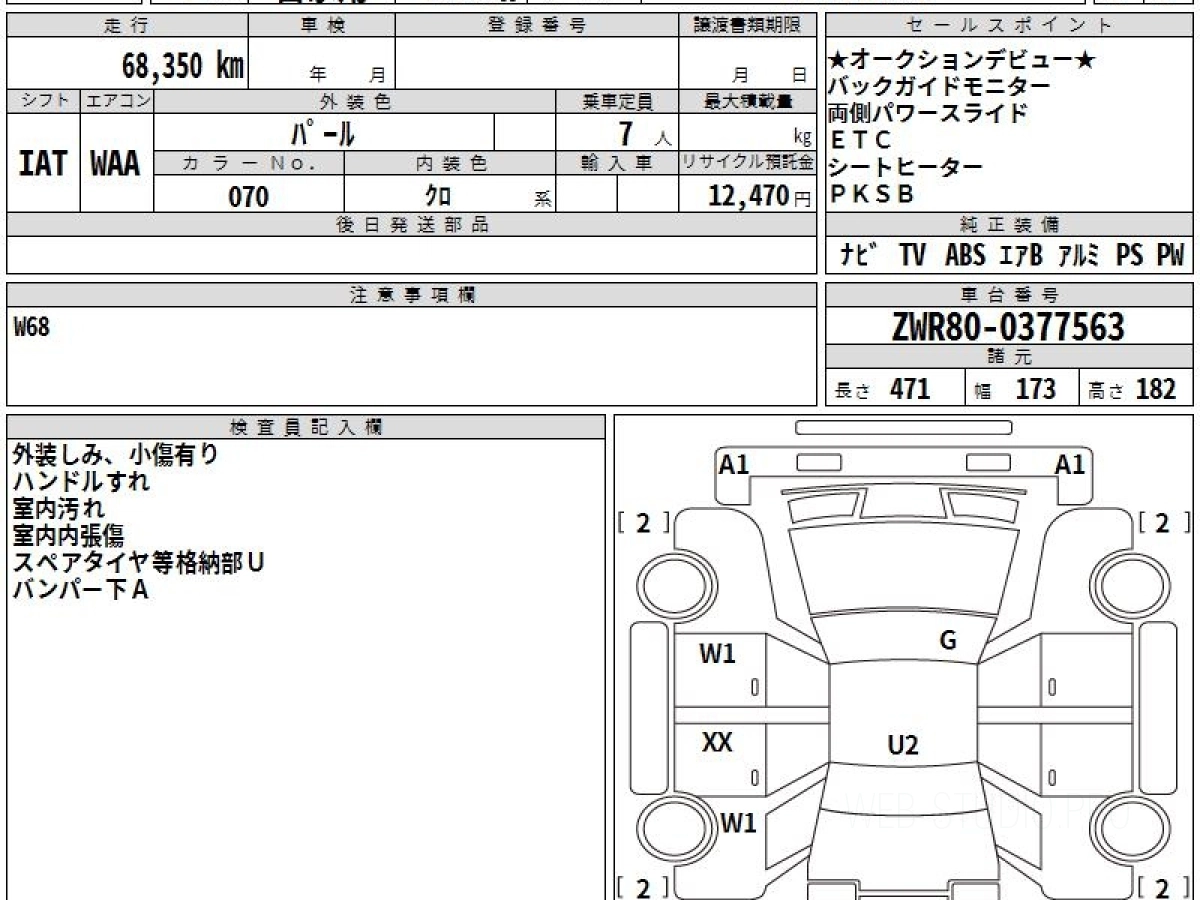1200x900 pixels.
Task: Click the カラーNo. header
Action: tap(249, 163)
